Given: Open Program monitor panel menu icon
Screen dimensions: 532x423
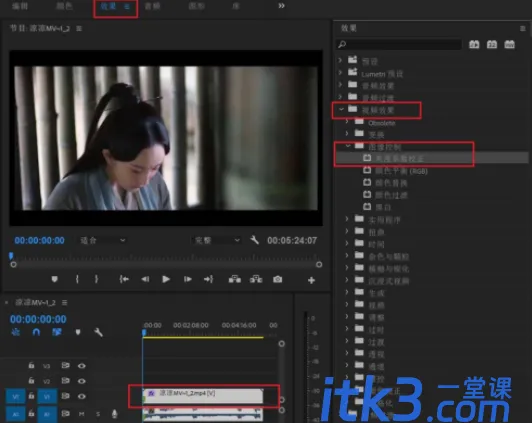Looking at the screenshot, I should (79, 28).
